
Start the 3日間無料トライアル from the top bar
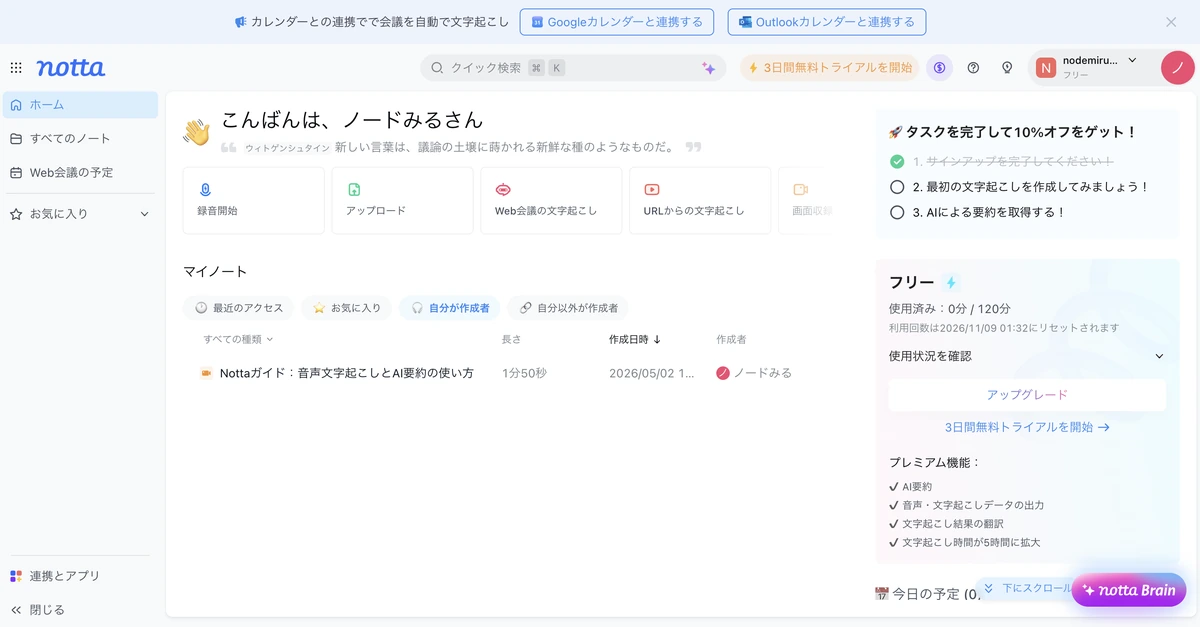830,68
